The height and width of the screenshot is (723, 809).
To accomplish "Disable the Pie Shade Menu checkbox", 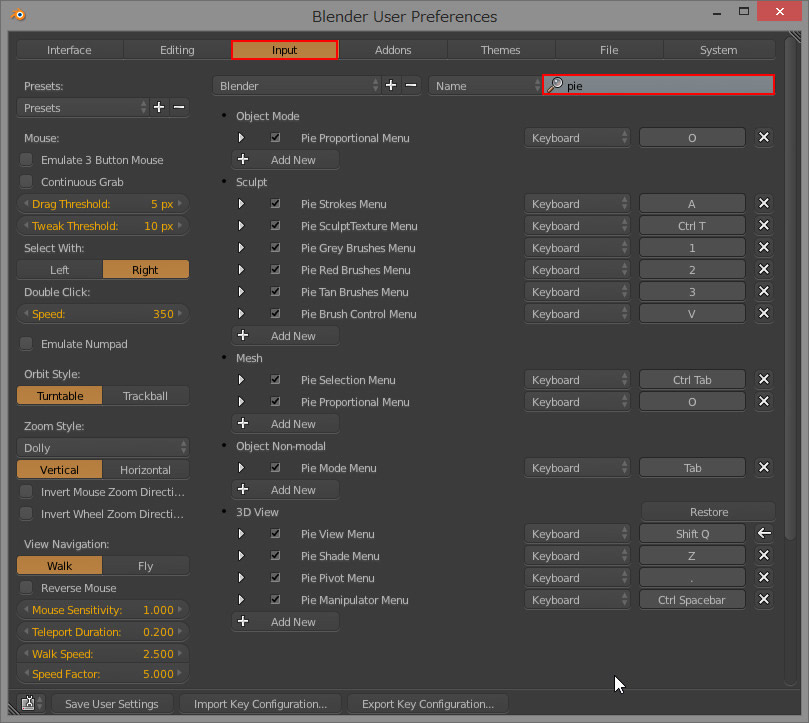I will (276, 555).
